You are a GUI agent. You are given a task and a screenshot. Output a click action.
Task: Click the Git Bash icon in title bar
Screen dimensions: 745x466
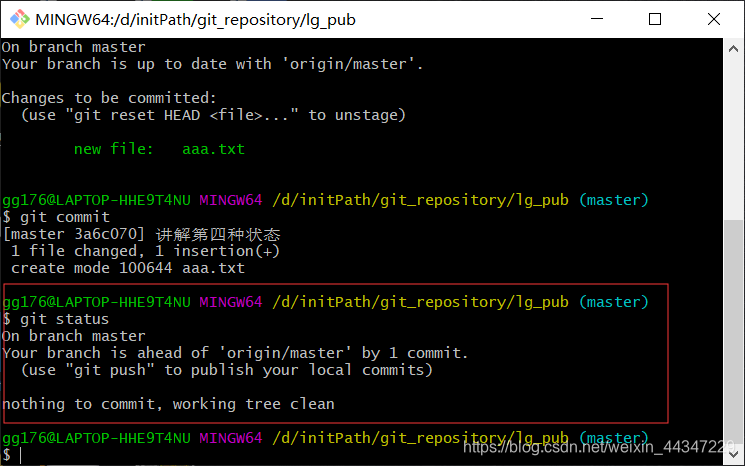pyautogui.click(x=19, y=19)
